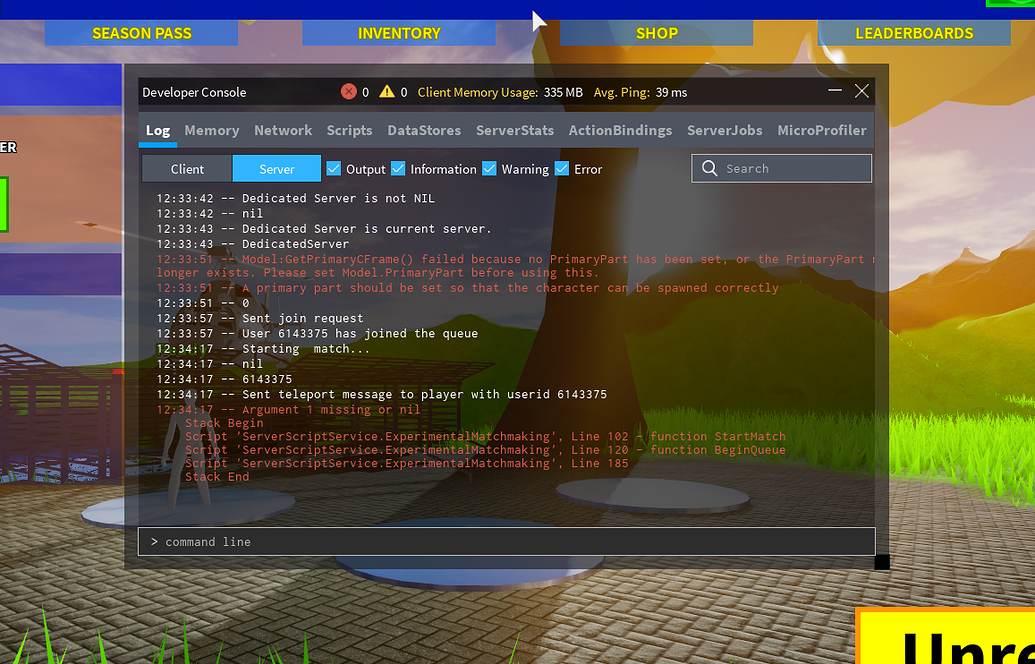
Task: Disable the Warning log filter
Action: (x=489, y=169)
